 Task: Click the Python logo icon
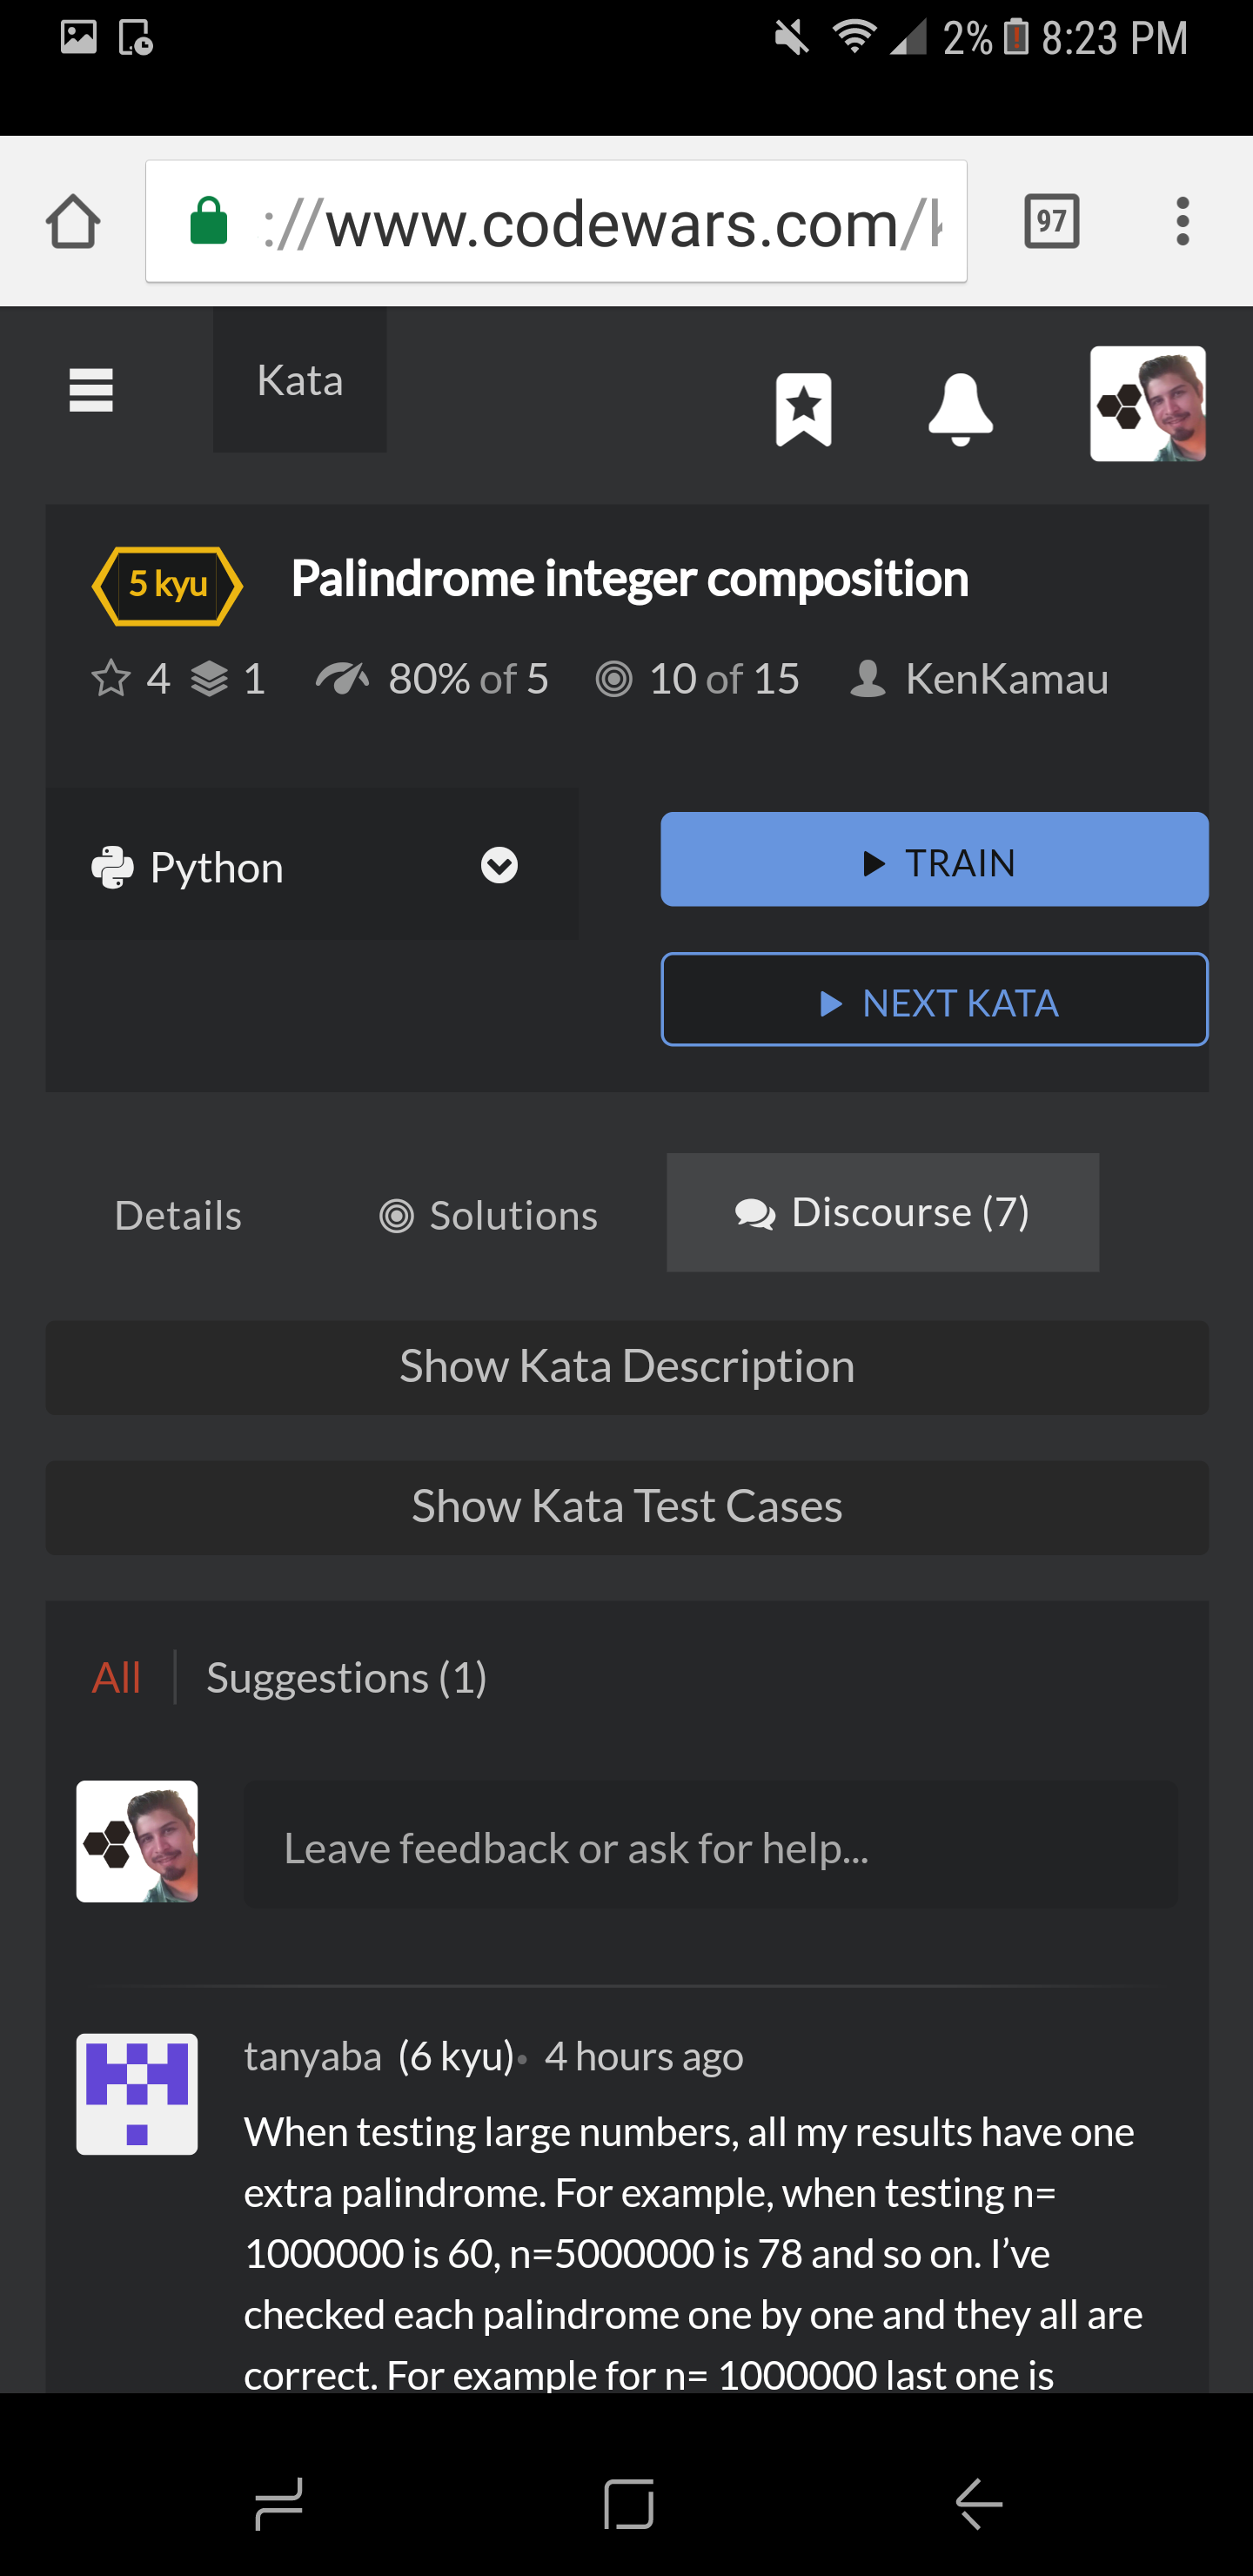pyautogui.click(x=112, y=867)
